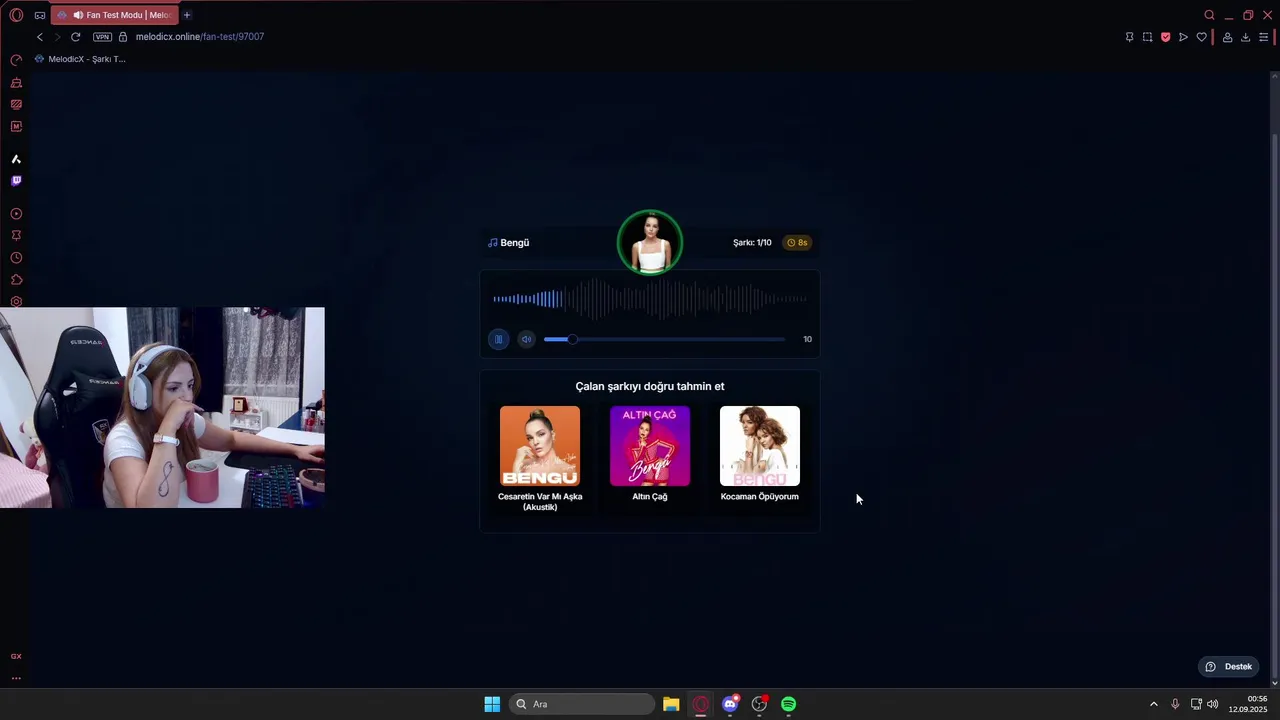Pause playback of the quiz song
The image size is (1280, 720).
point(498,339)
